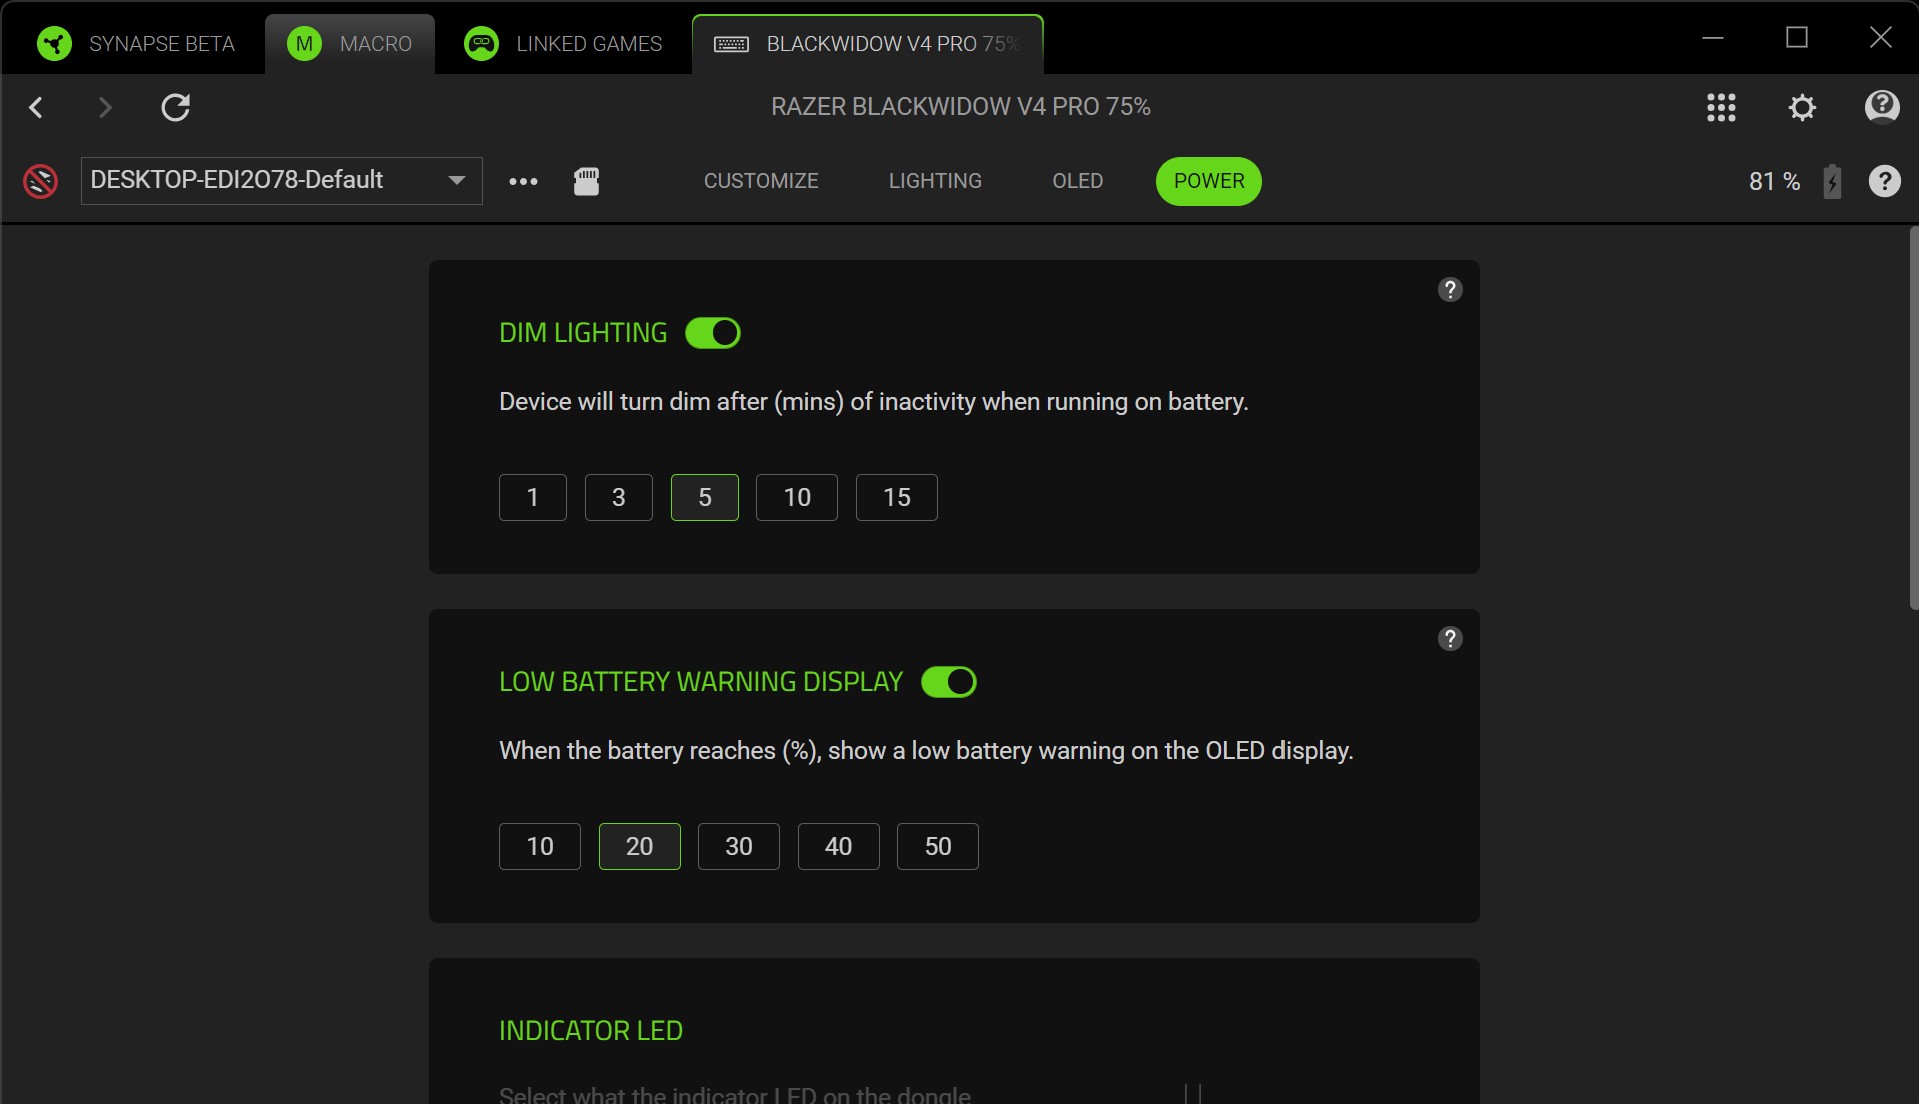Screen dimensions: 1919x1104
Task: Click the red no-sync profile icon
Action: (40, 181)
